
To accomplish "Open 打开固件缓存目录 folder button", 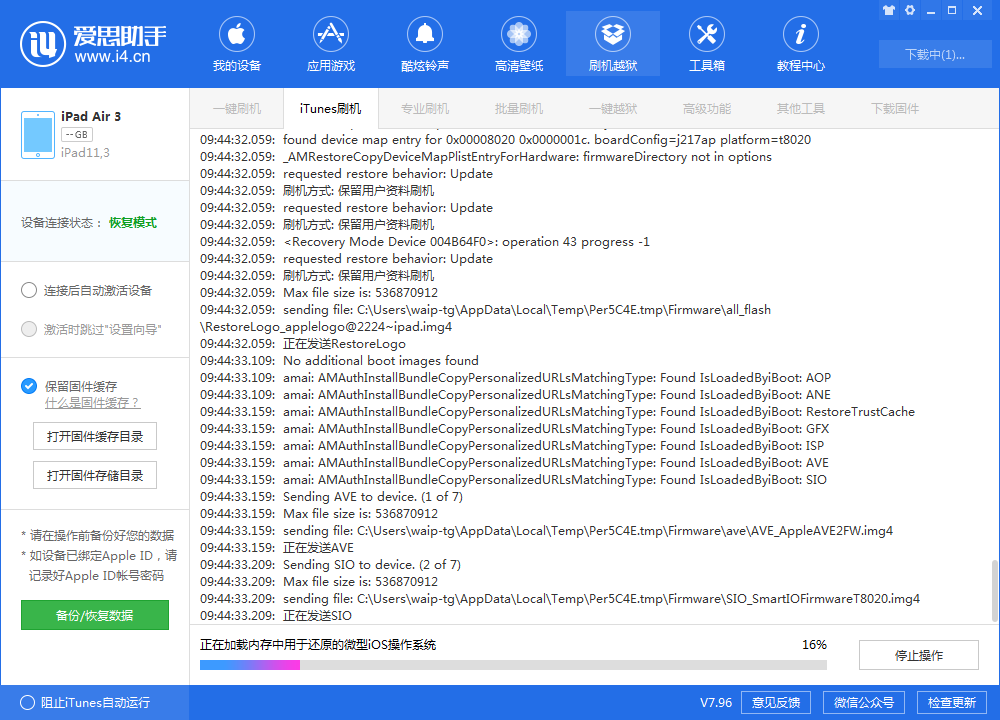I will pos(95,437).
